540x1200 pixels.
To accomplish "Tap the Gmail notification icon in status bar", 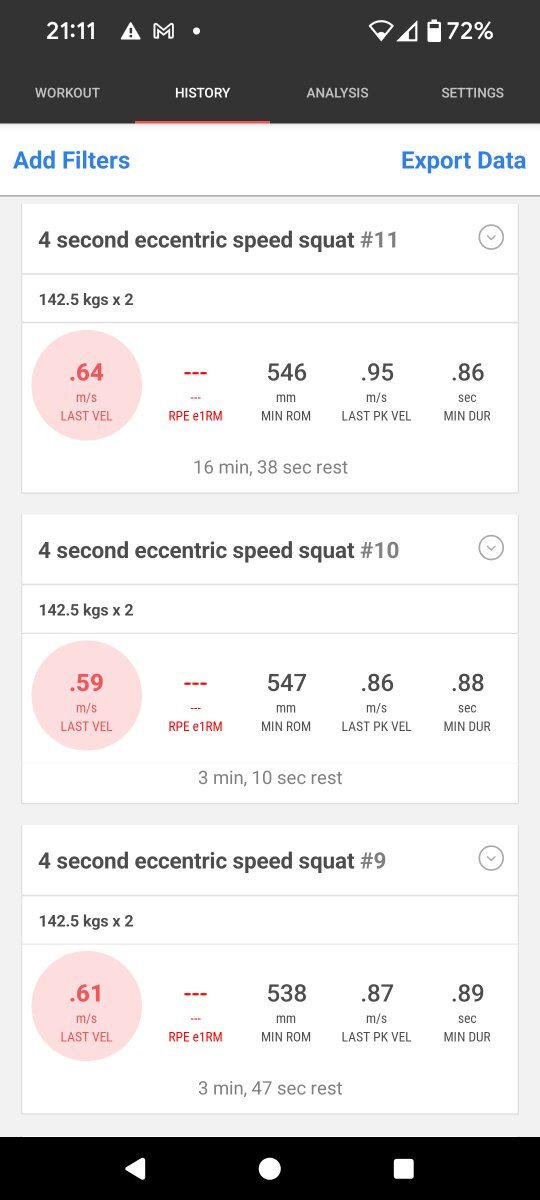I will [163, 32].
